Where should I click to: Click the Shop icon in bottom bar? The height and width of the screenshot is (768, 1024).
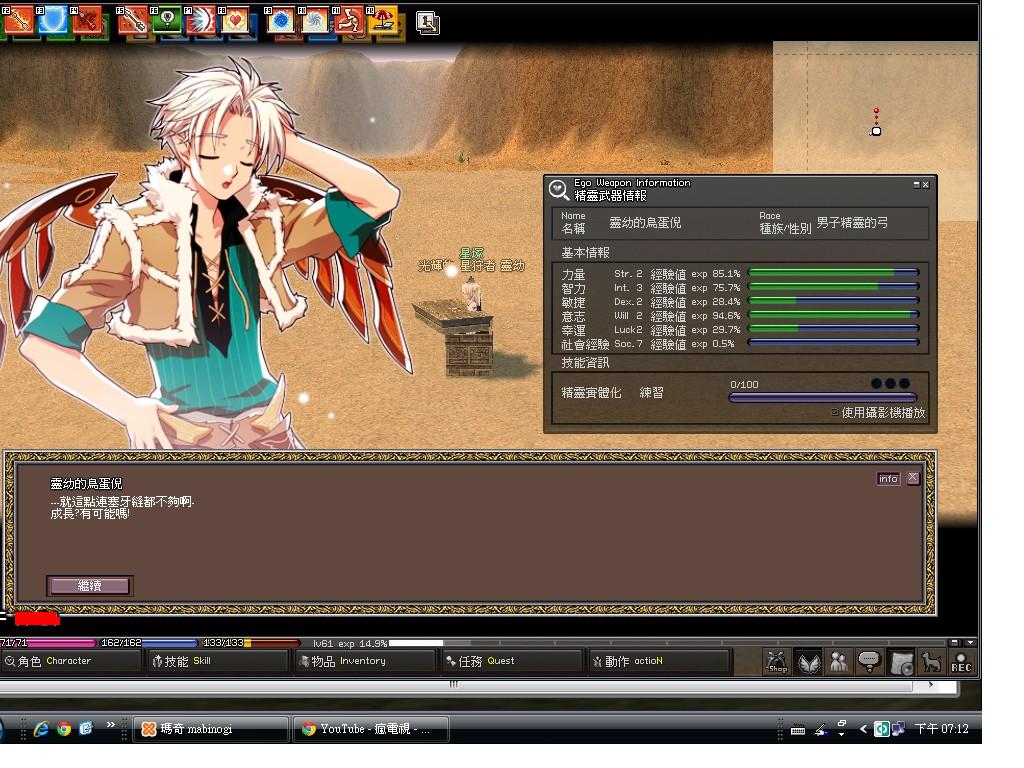(777, 661)
